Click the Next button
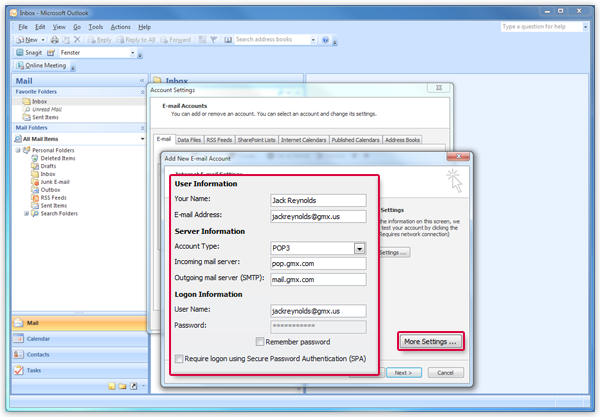 point(404,373)
